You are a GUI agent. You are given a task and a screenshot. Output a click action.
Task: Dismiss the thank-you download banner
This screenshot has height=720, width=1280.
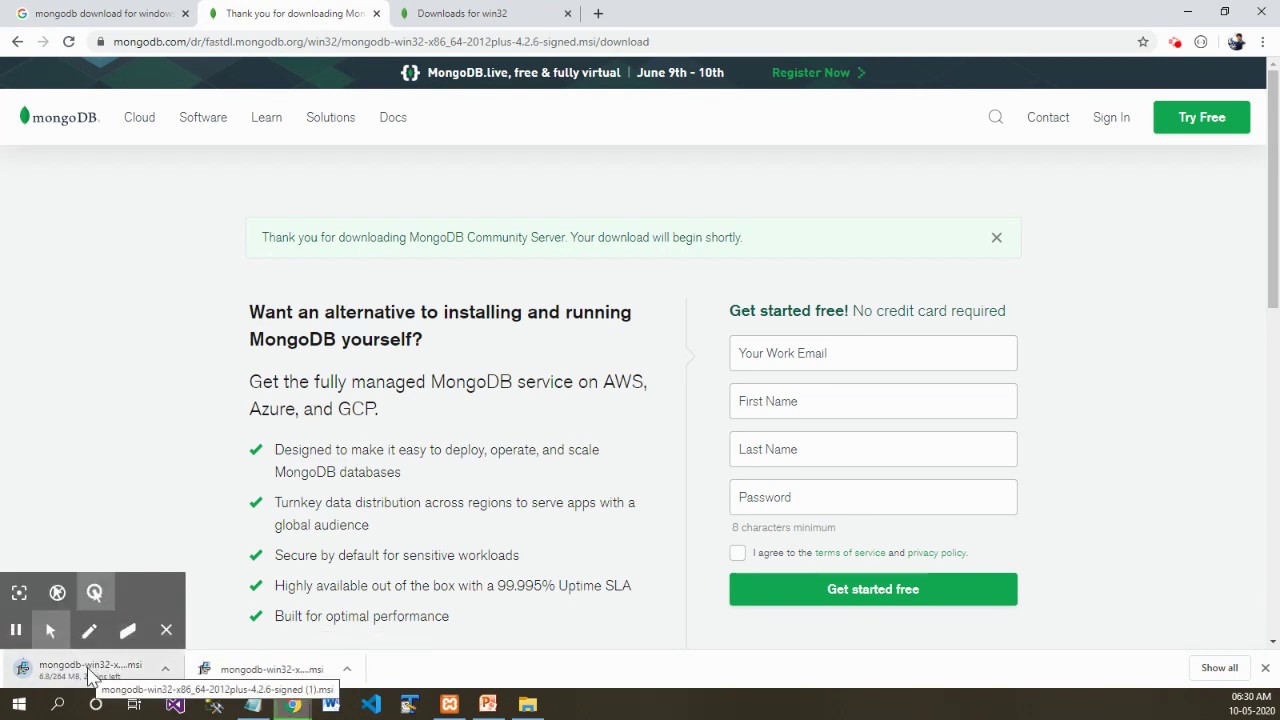click(996, 238)
